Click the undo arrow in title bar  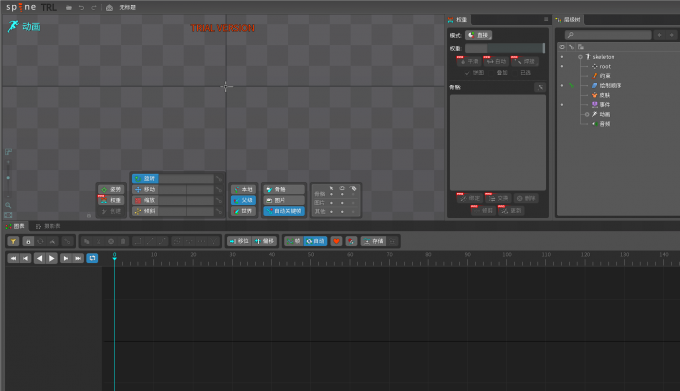pyautogui.click(x=81, y=7)
